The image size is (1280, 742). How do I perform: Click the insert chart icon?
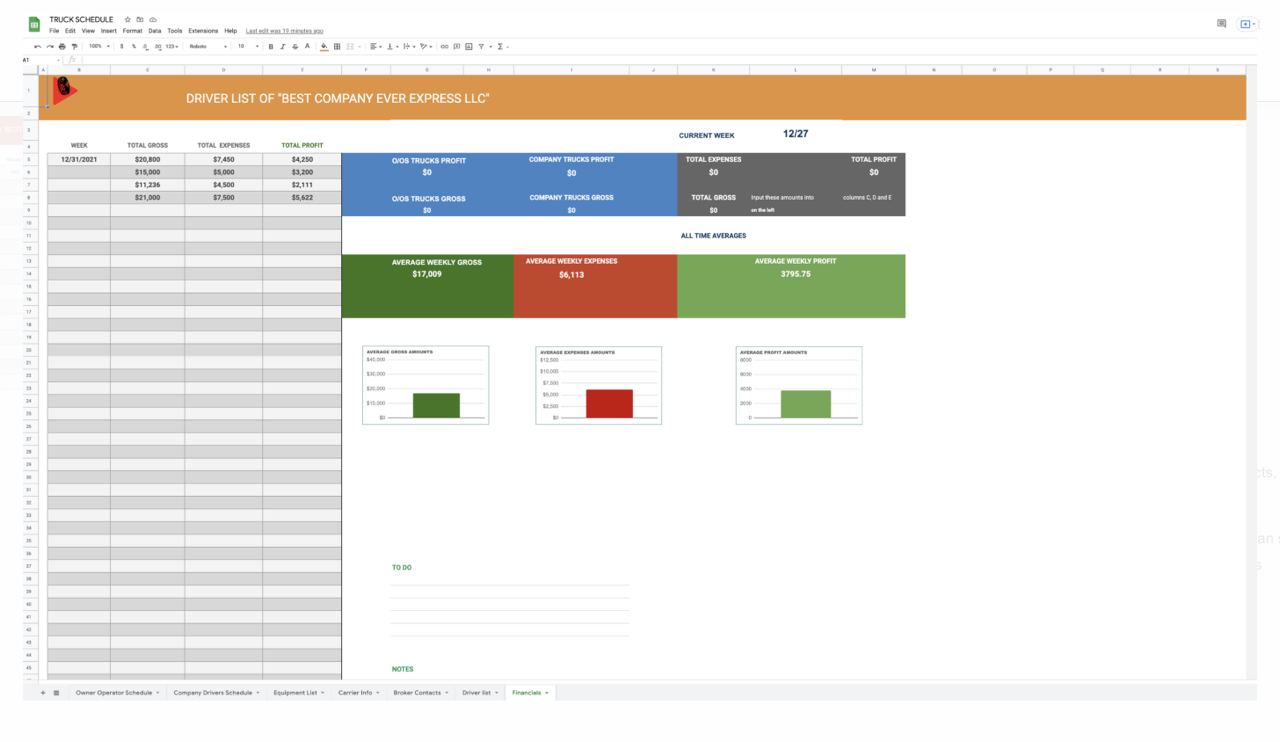469,46
